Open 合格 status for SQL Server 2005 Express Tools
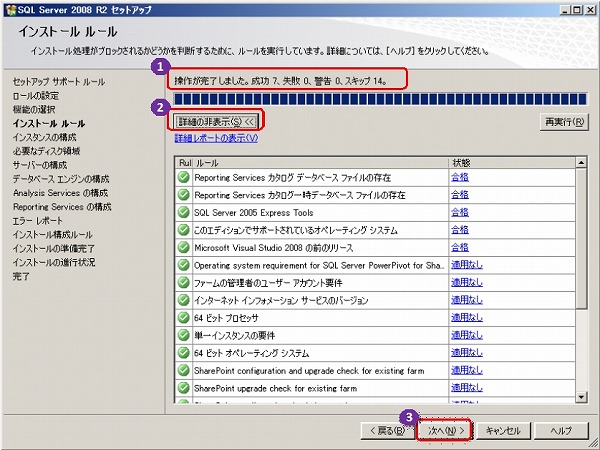This screenshot has width=600, height=450. click(x=460, y=212)
